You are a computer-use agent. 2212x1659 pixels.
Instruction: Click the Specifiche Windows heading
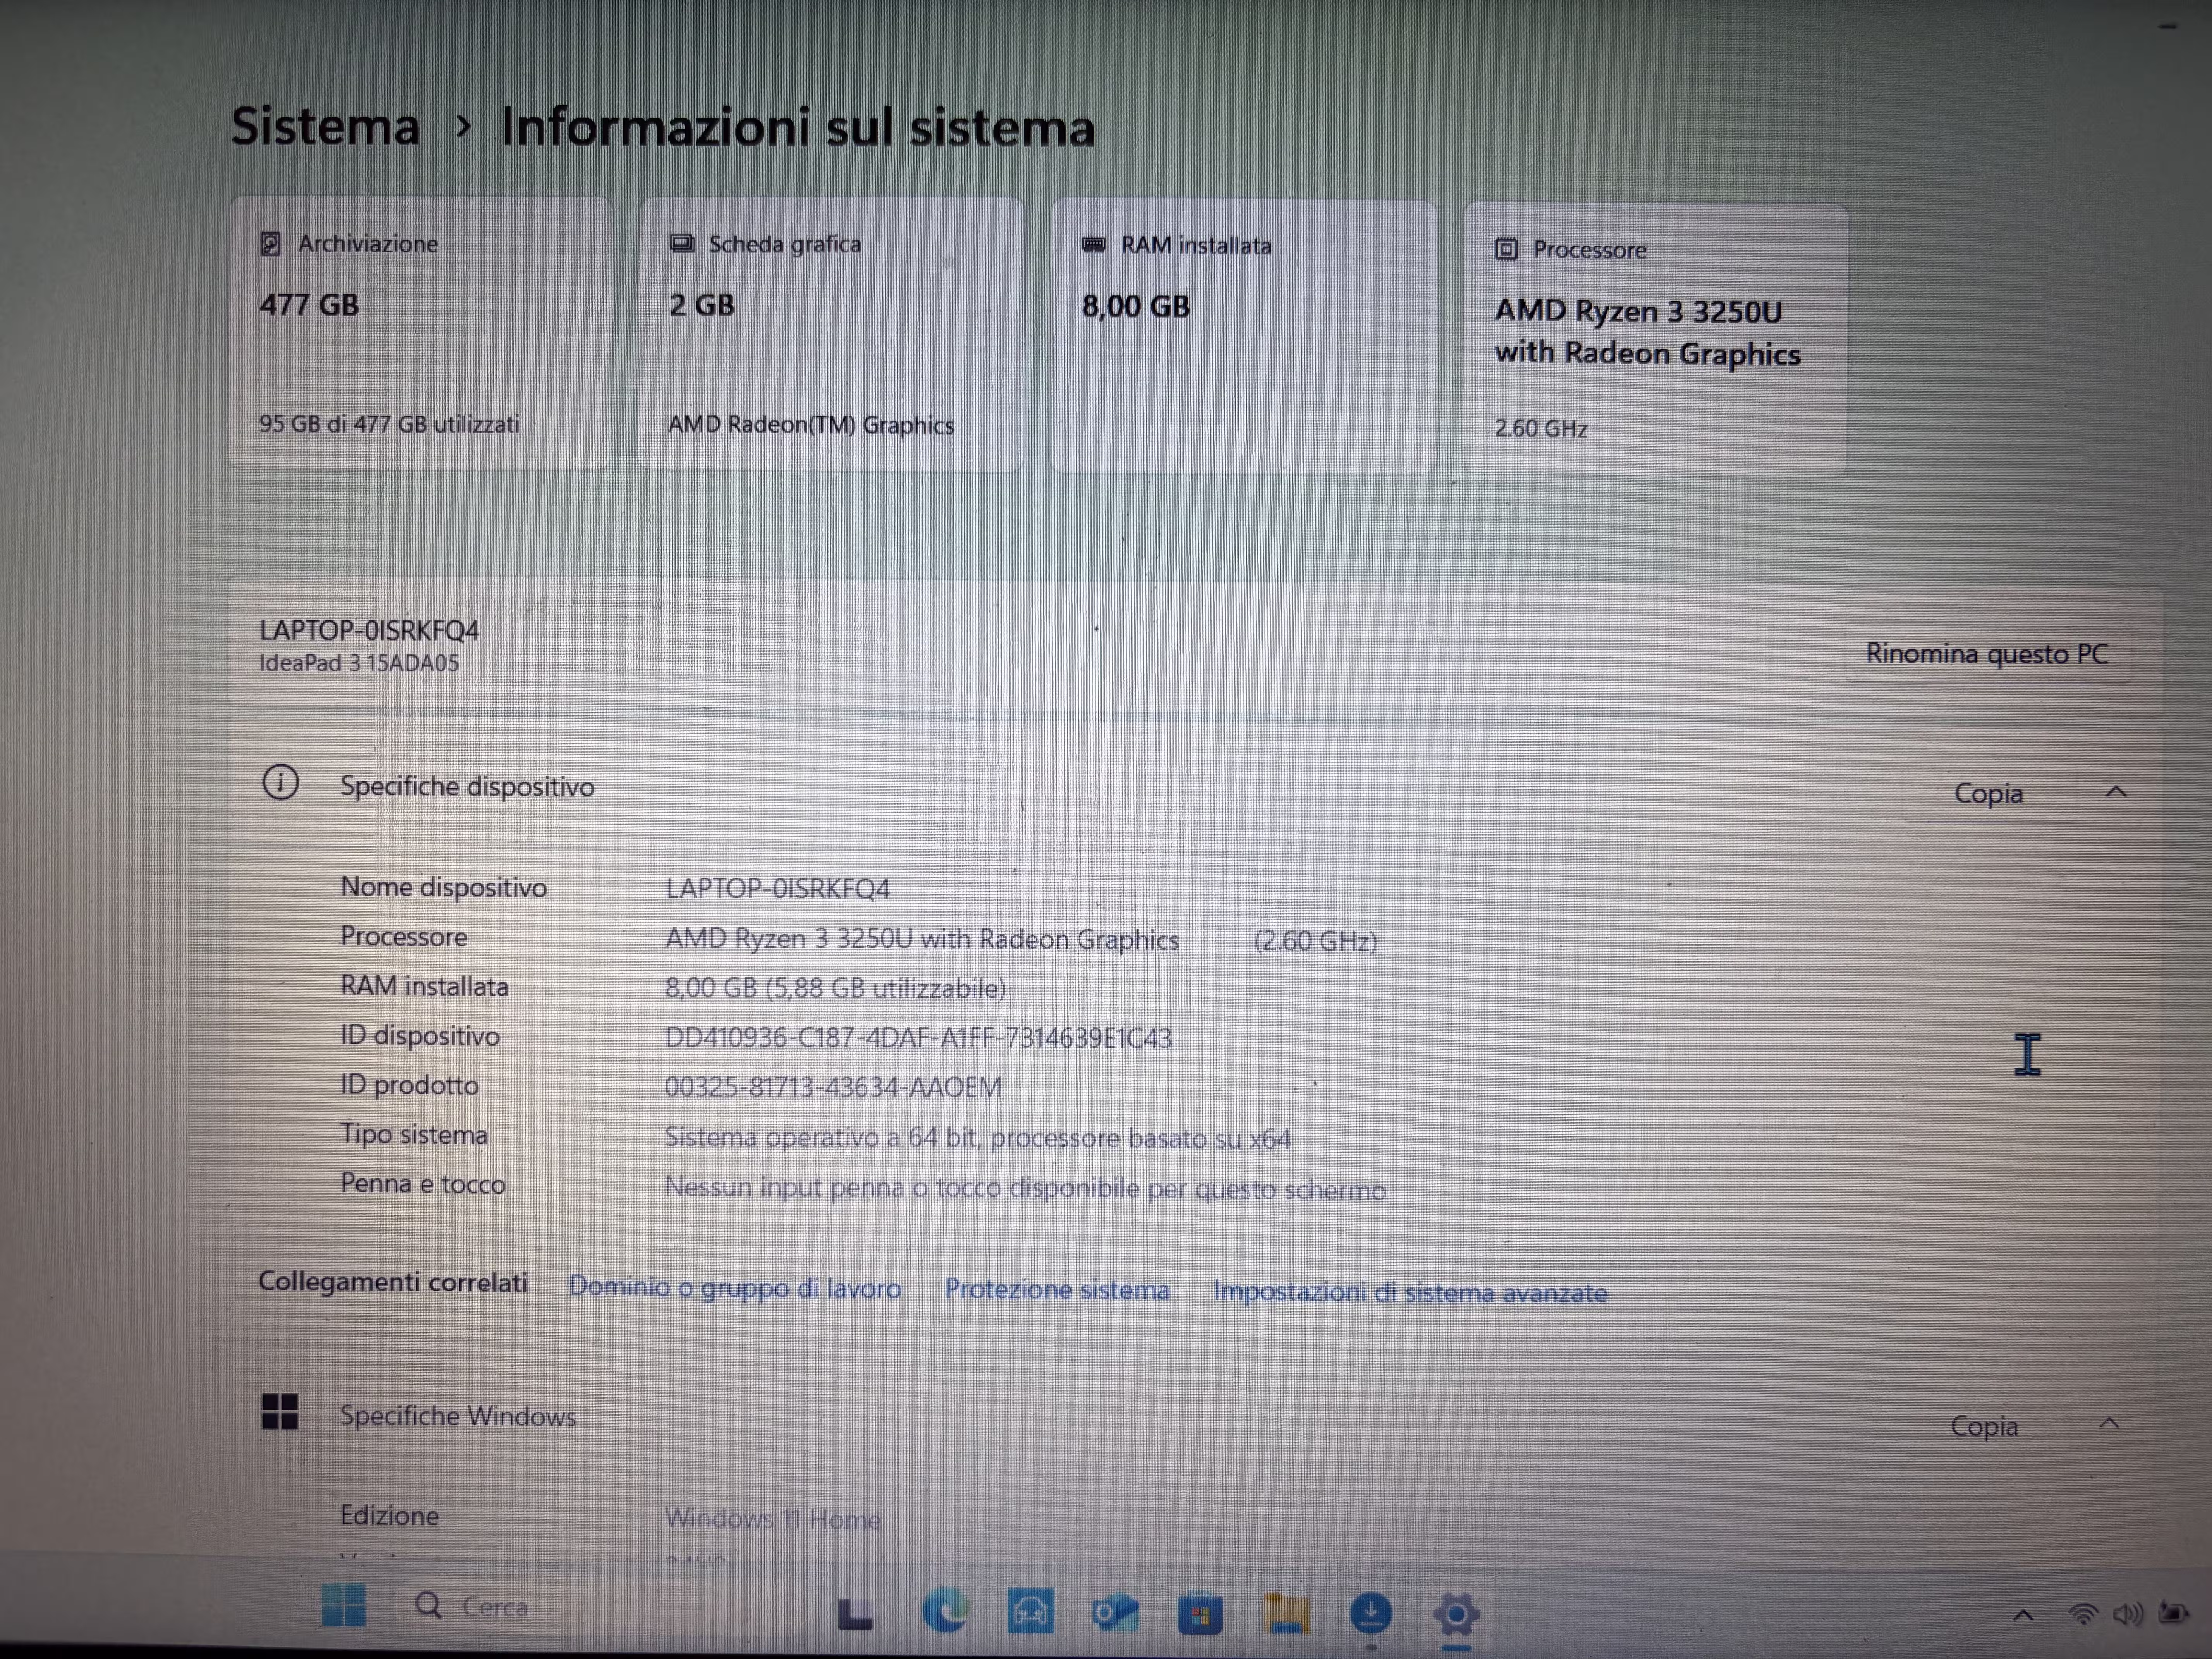pyautogui.click(x=458, y=1417)
